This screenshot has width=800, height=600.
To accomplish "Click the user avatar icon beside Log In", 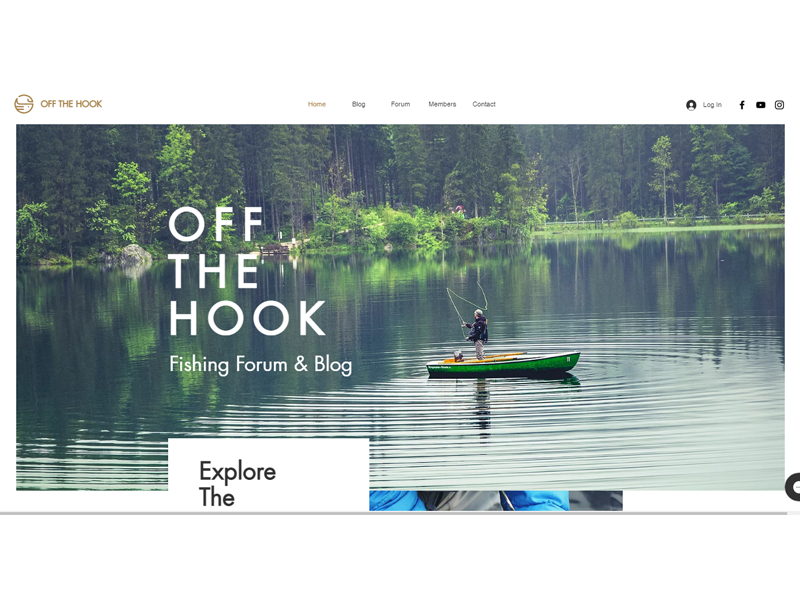I will [691, 105].
